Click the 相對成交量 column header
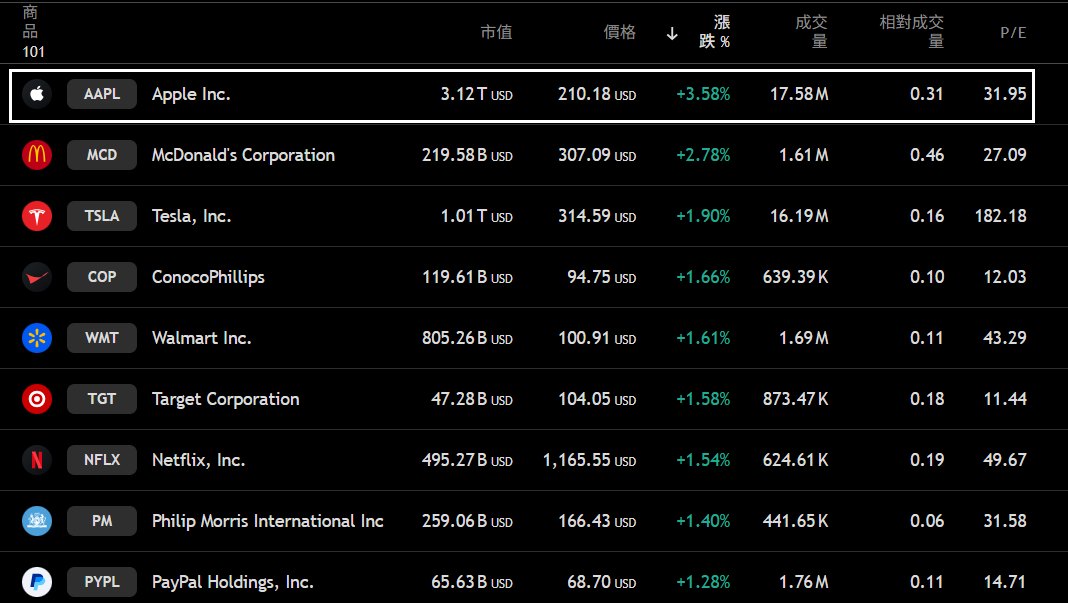The image size is (1068, 603). 911,32
